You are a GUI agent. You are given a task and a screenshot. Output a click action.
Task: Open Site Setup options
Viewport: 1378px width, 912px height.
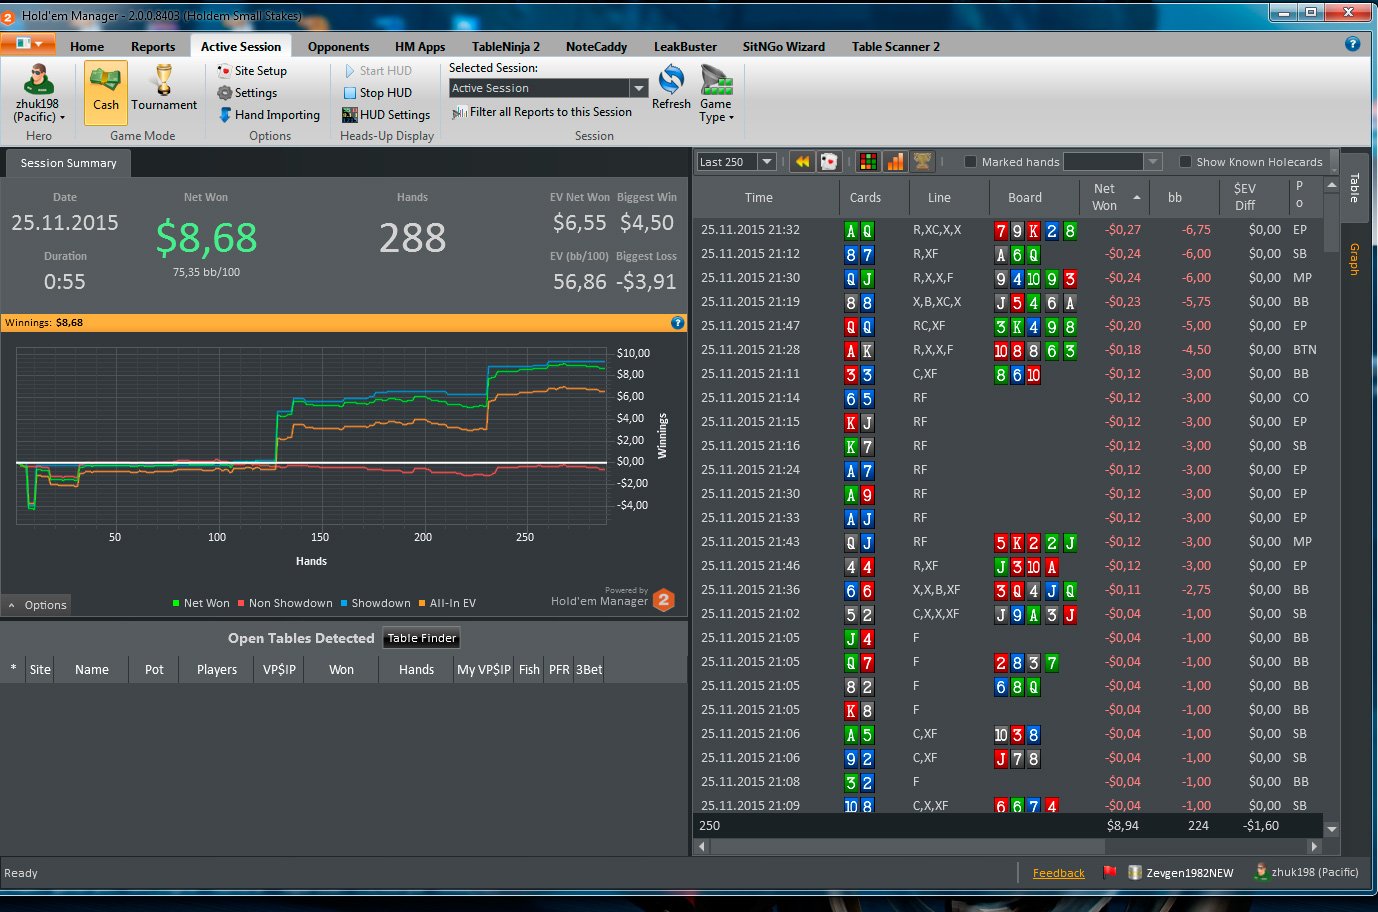click(252, 71)
